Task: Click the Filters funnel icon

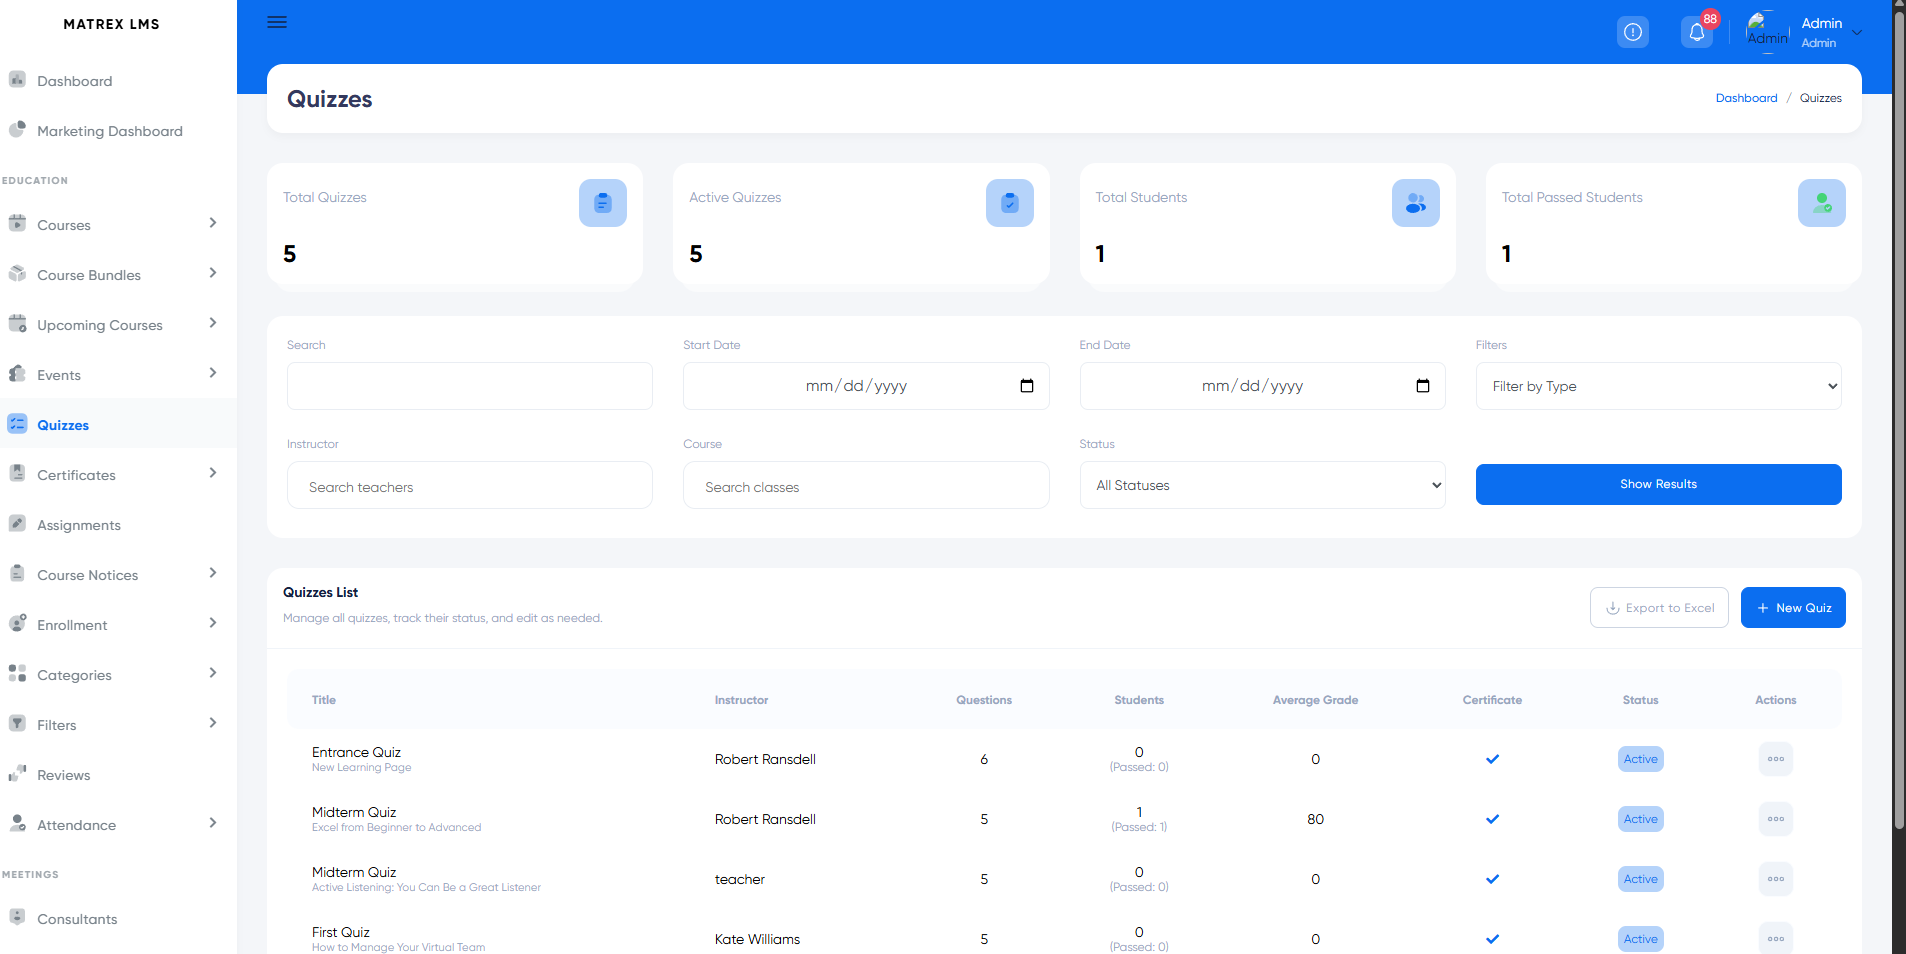Action: coord(17,723)
